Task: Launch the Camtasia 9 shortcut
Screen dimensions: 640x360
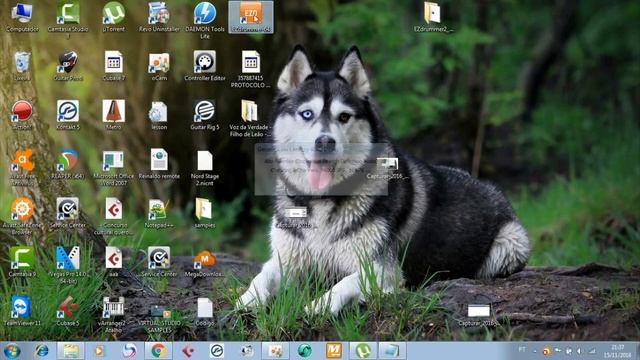Action: click(22, 262)
